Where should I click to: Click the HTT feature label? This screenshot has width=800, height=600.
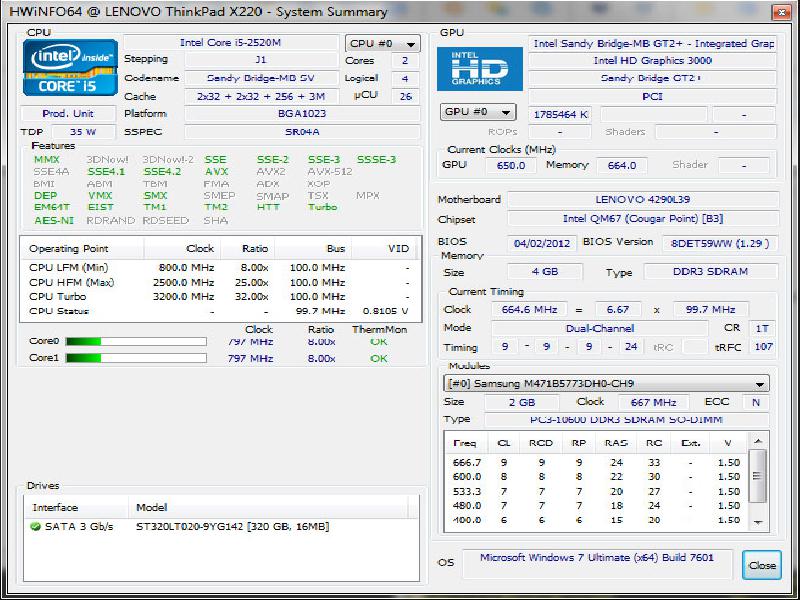[x=268, y=207]
